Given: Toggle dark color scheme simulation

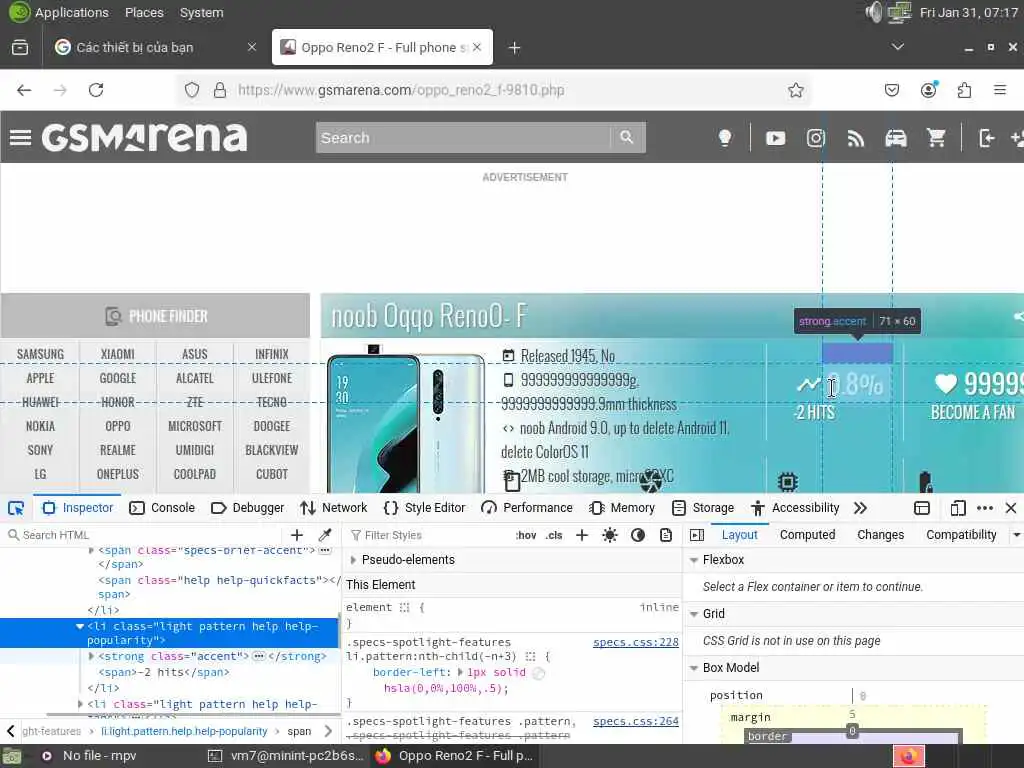Looking at the screenshot, I should pos(638,535).
